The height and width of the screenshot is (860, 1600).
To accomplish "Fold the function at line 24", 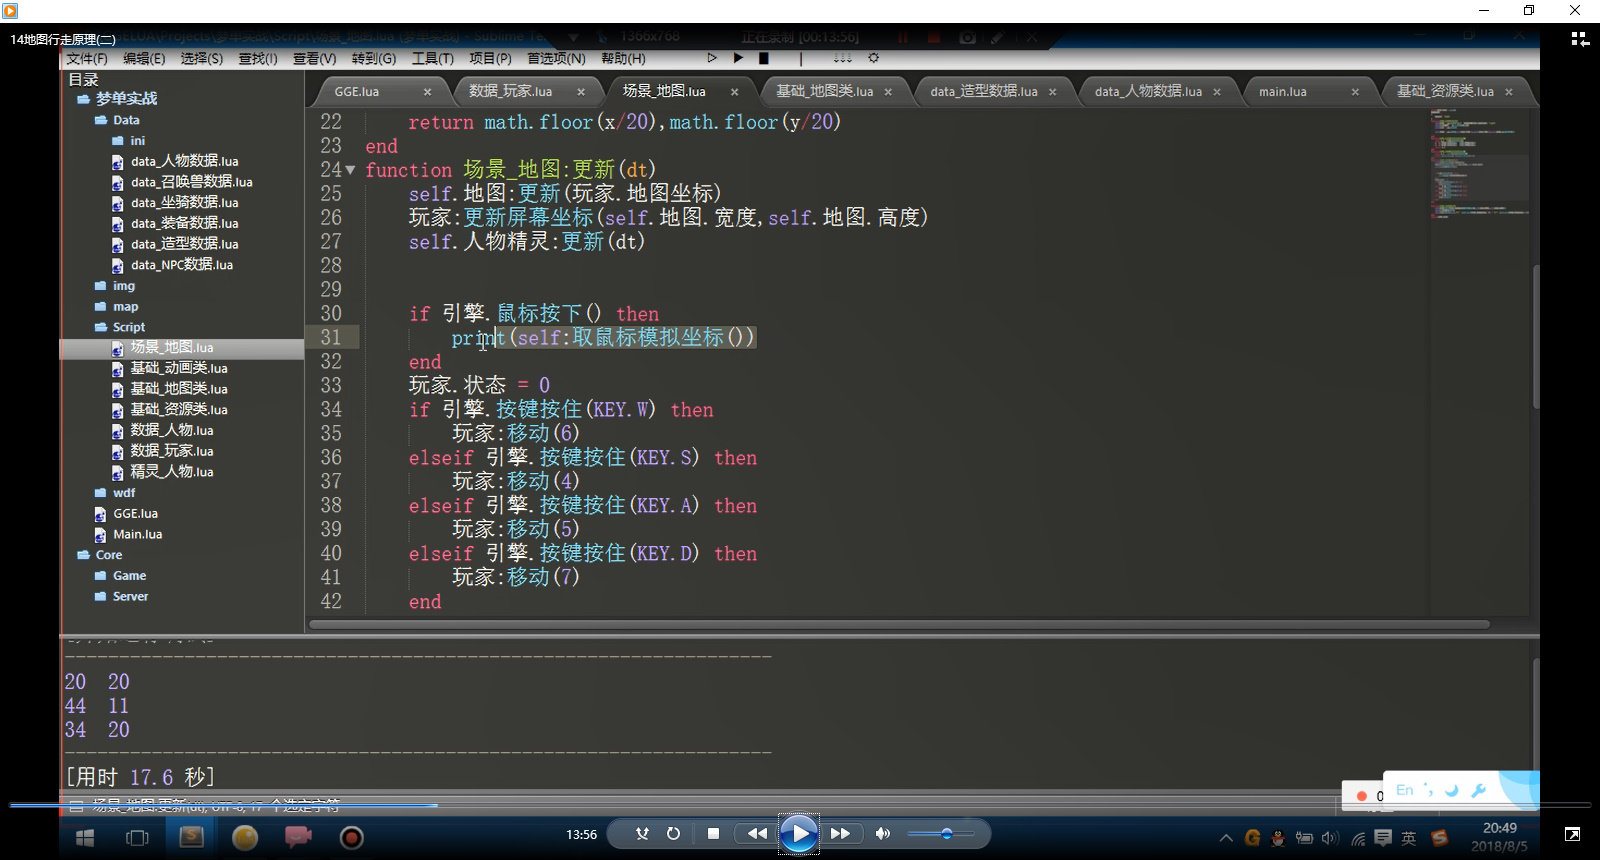I will pos(350,170).
